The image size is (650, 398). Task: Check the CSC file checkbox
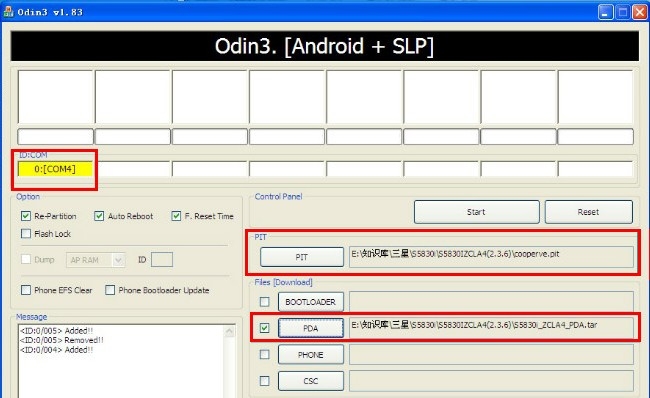point(264,381)
